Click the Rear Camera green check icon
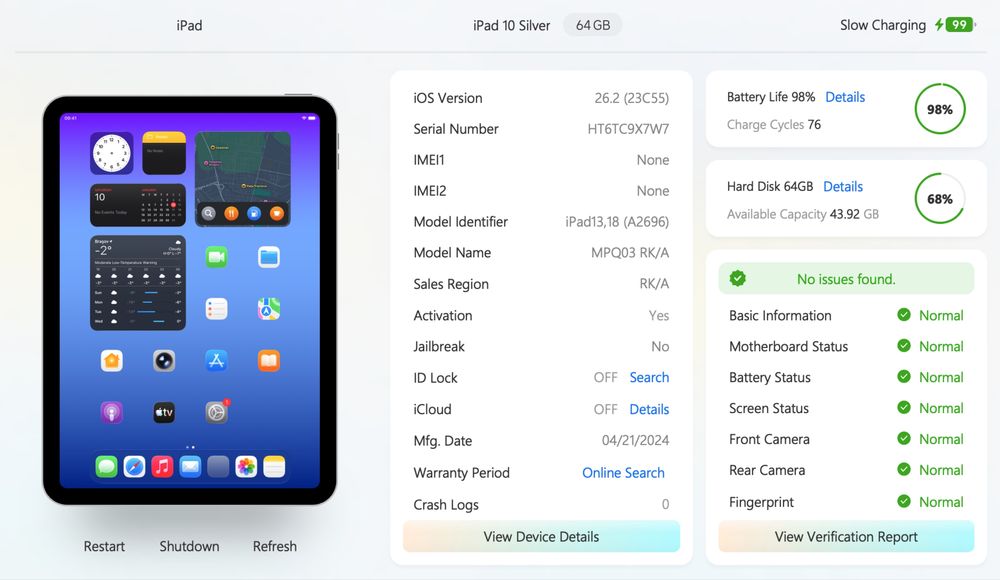Viewport: 1000px width, 580px height. tap(904, 470)
